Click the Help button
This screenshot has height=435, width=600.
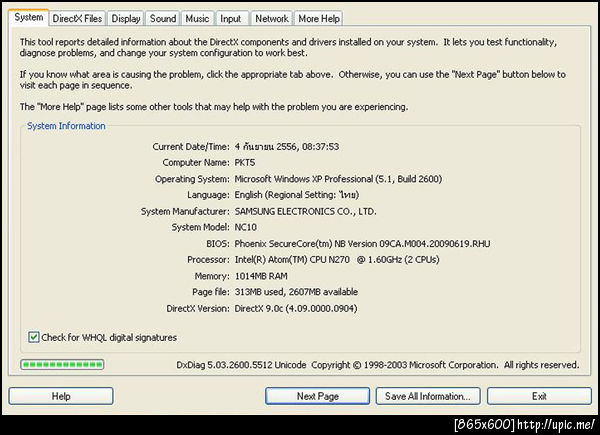[61, 396]
